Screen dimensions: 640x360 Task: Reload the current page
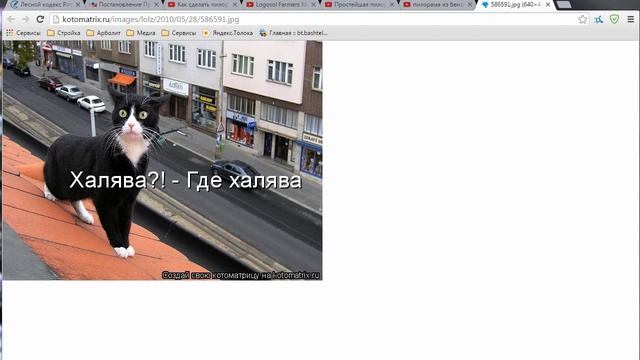40,19
